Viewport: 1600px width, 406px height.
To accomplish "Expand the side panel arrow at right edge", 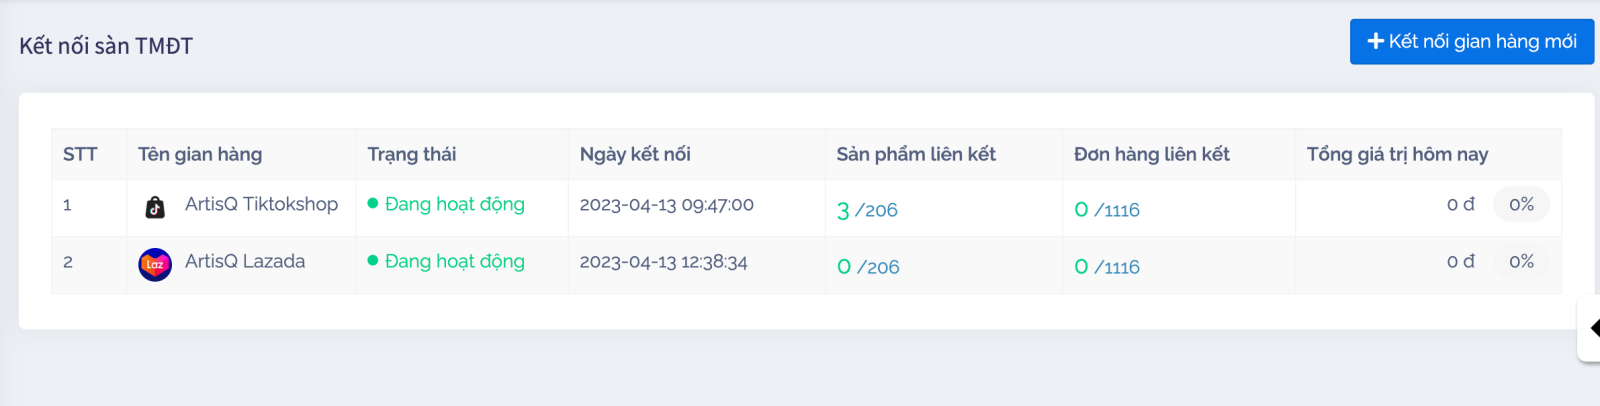I will pos(1593,328).
